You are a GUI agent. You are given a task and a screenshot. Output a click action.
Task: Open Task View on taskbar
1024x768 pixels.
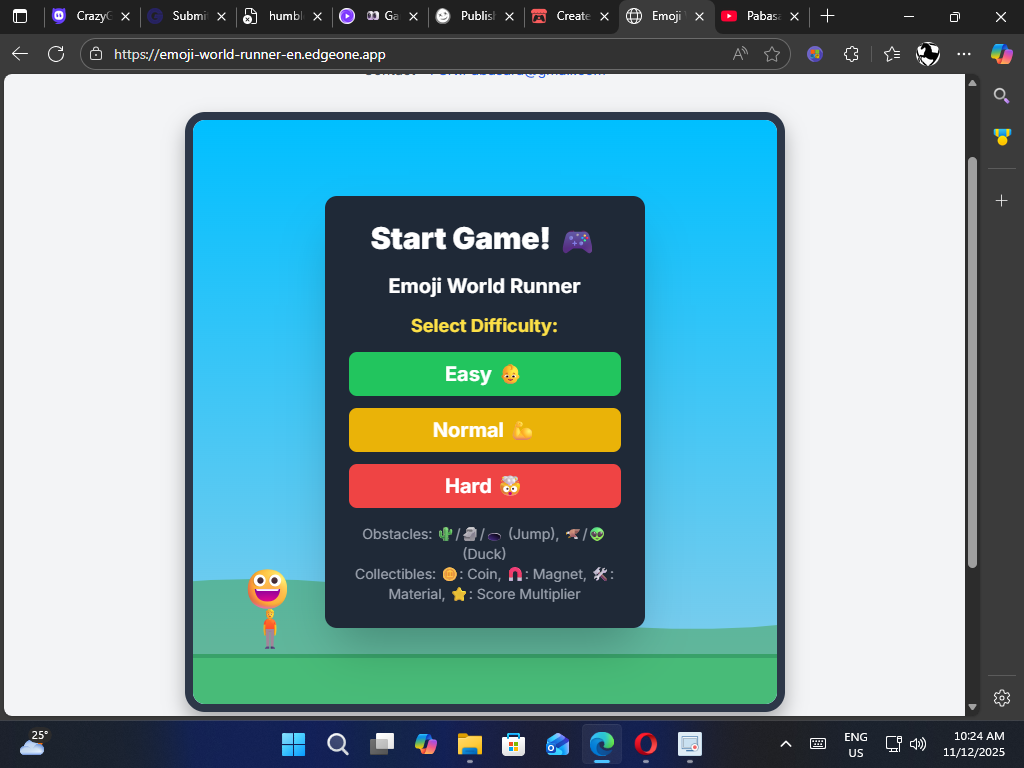(382, 744)
